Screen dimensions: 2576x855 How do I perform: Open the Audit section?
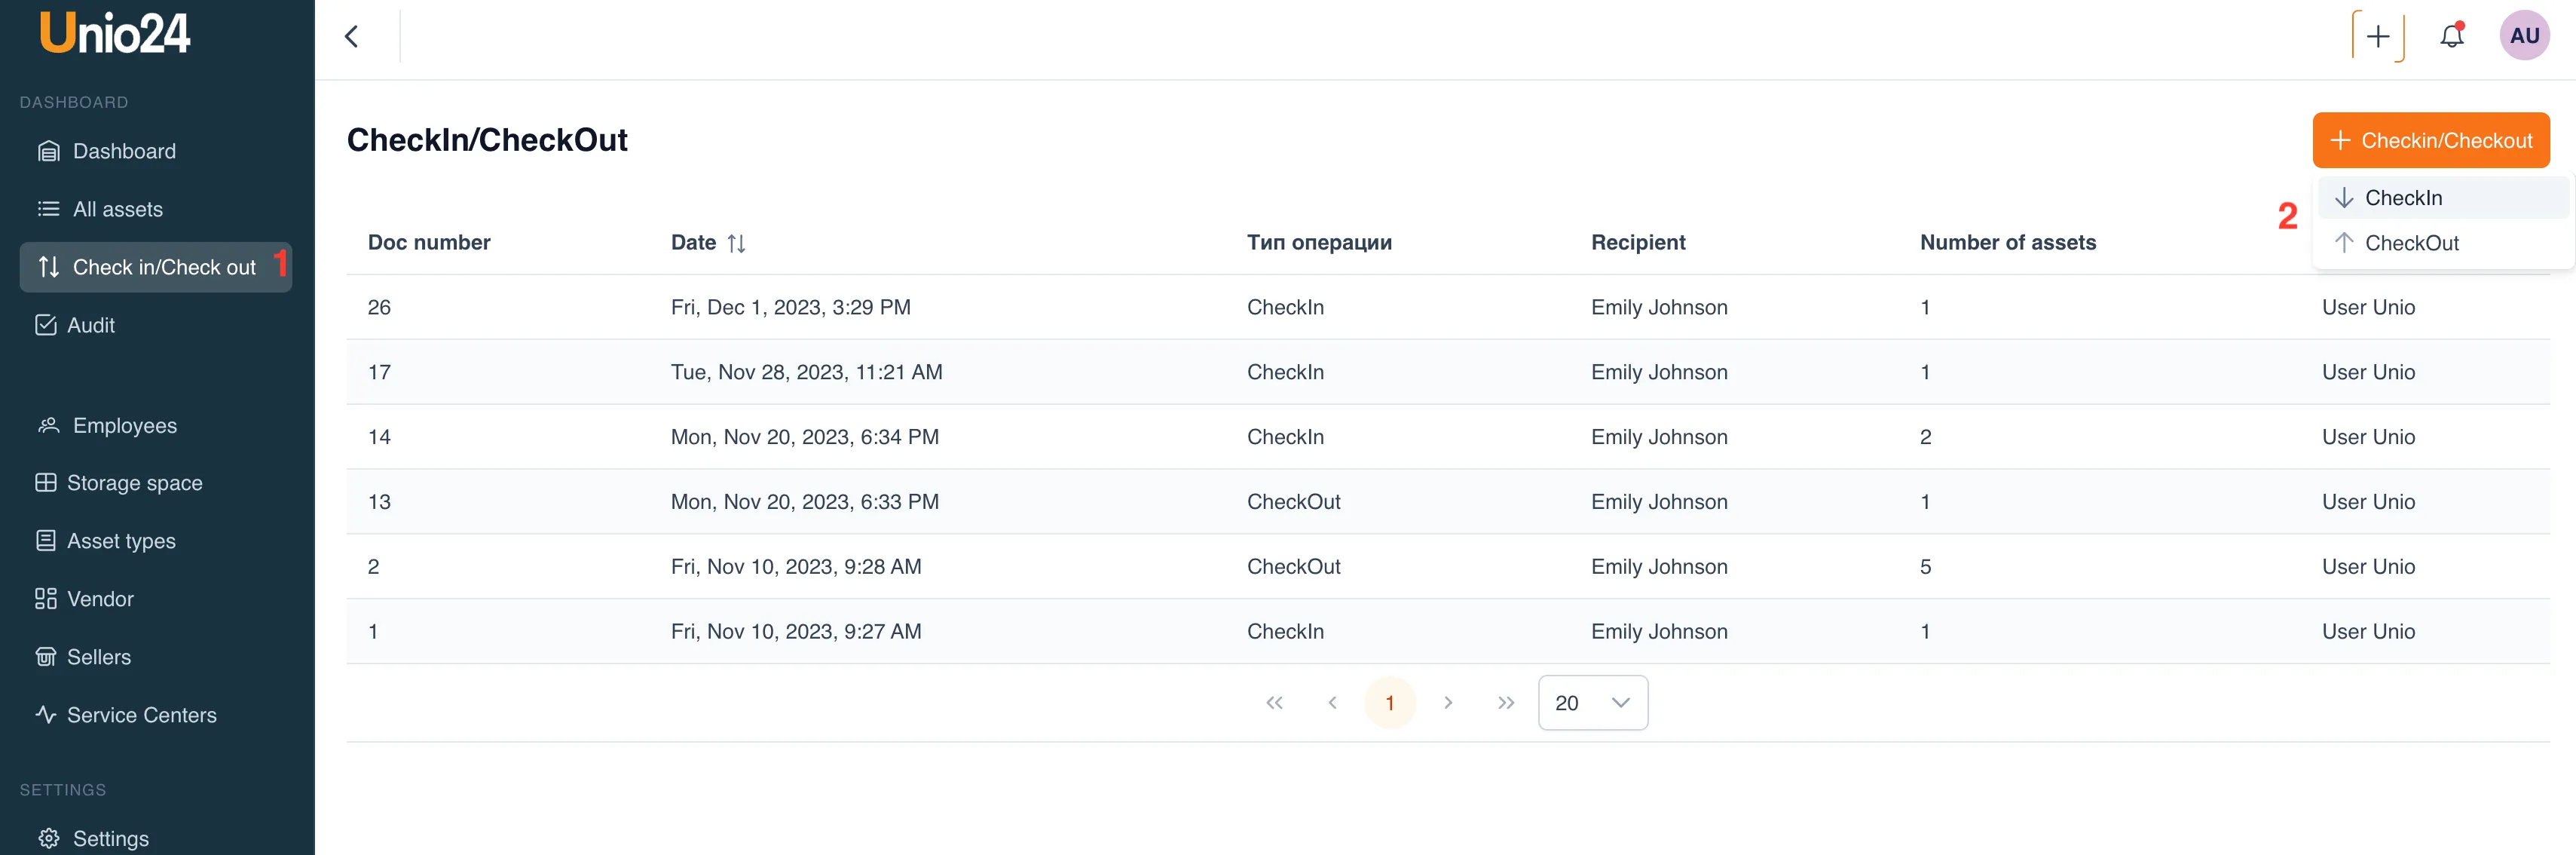[x=90, y=325]
